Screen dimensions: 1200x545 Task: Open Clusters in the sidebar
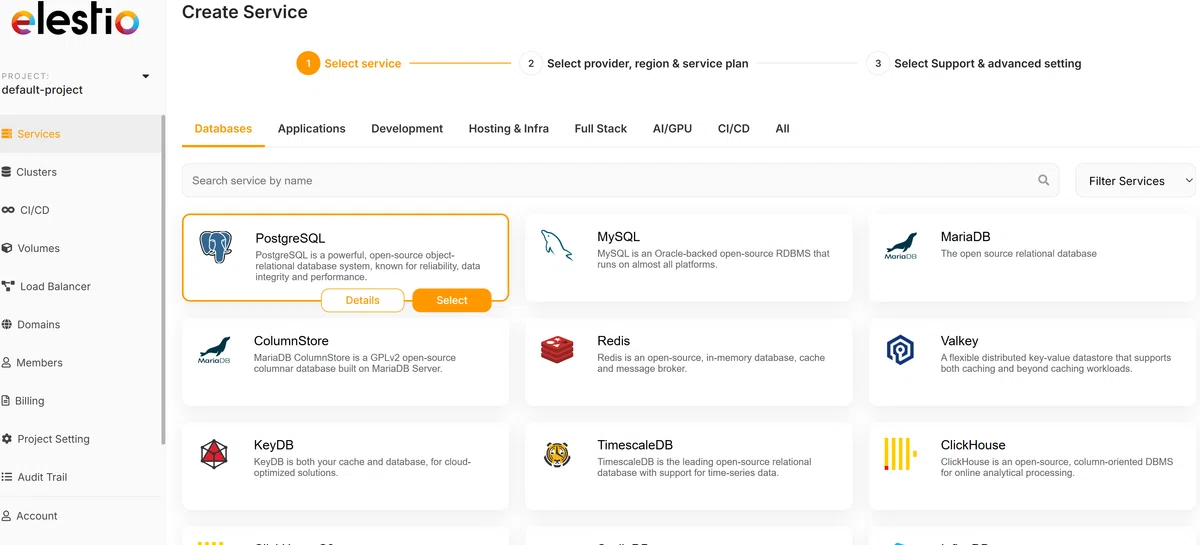tap(80, 172)
